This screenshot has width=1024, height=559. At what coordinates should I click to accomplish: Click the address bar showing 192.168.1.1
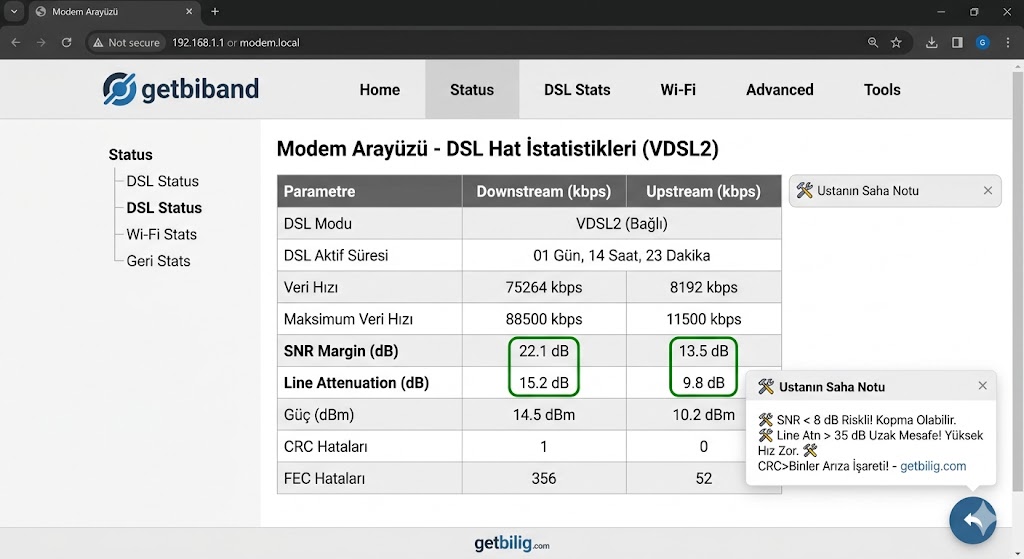(x=236, y=42)
